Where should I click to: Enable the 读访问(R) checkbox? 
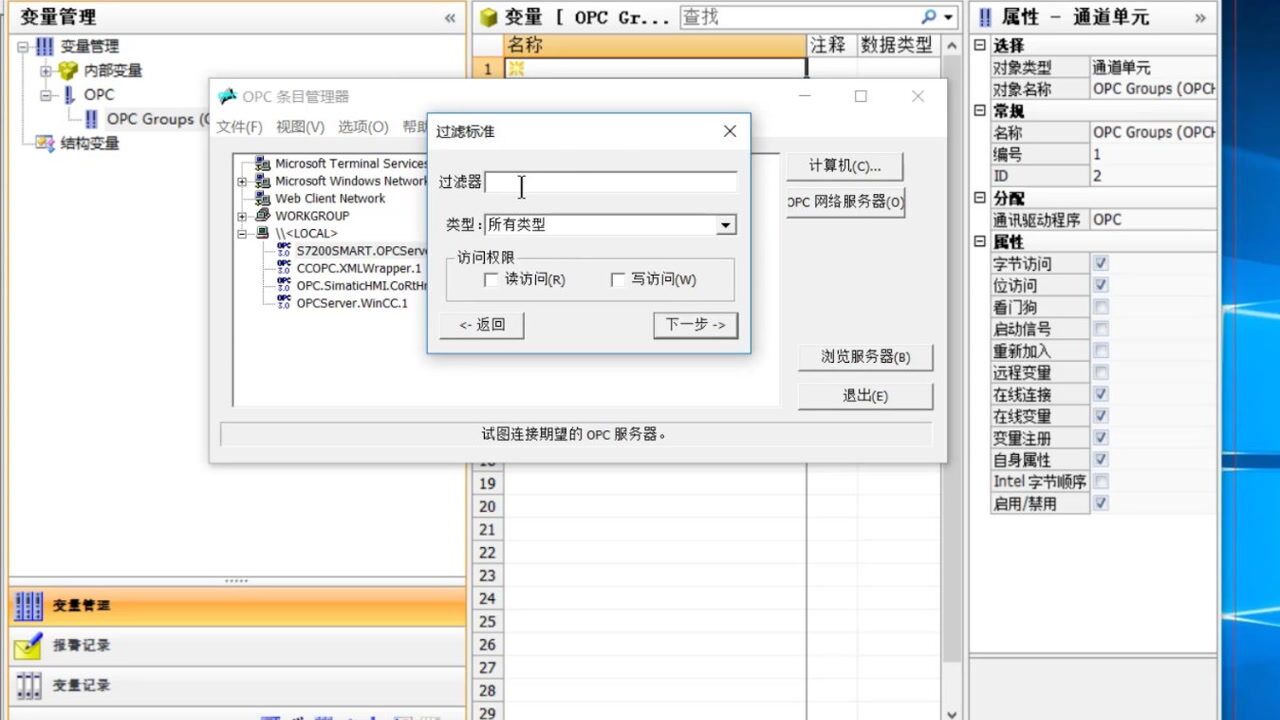tap(491, 280)
